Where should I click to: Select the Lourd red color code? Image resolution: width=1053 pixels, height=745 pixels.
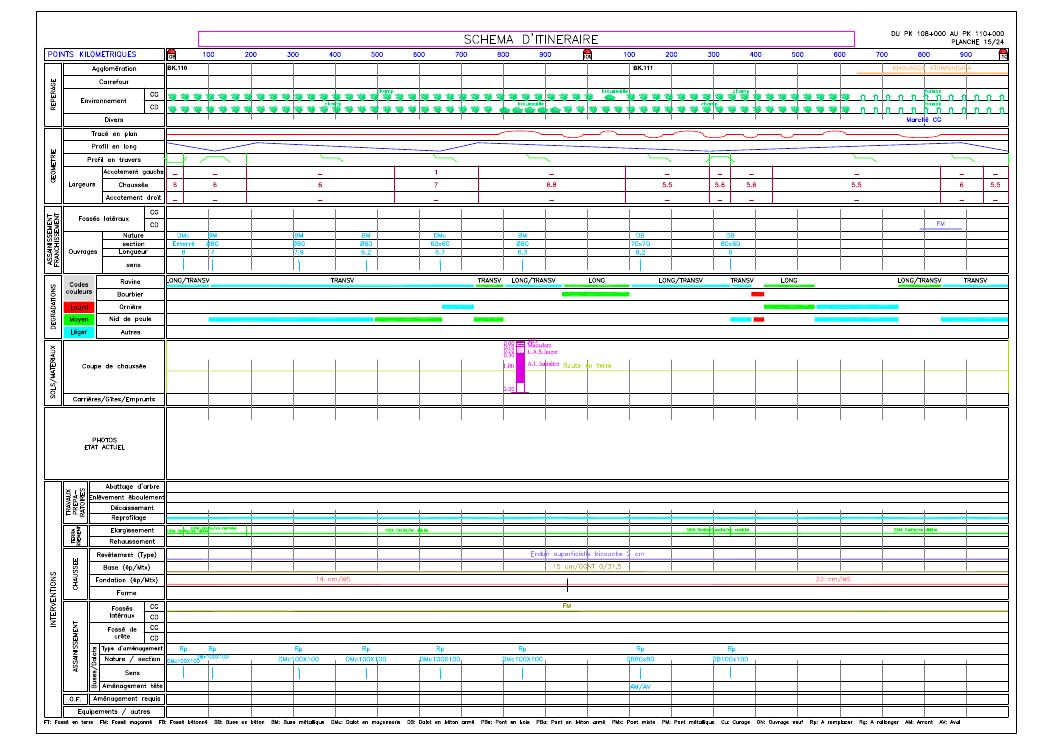coord(77,306)
